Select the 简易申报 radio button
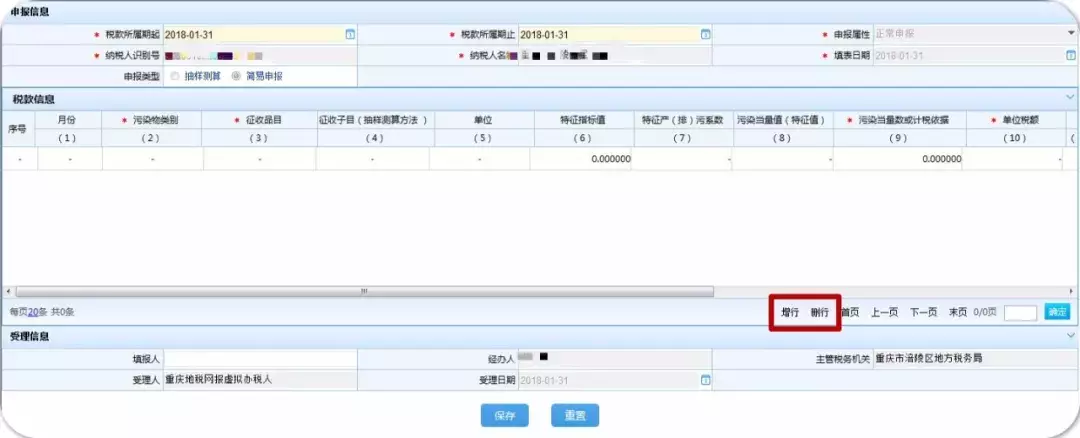The height and width of the screenshot is (438, 1080). click(x=236, y=76)
